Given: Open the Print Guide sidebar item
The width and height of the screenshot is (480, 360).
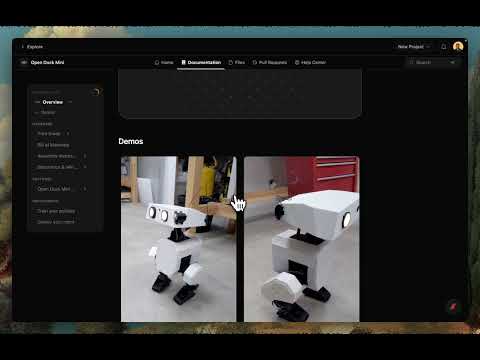Looking at the screenshot, I should 49,134.
